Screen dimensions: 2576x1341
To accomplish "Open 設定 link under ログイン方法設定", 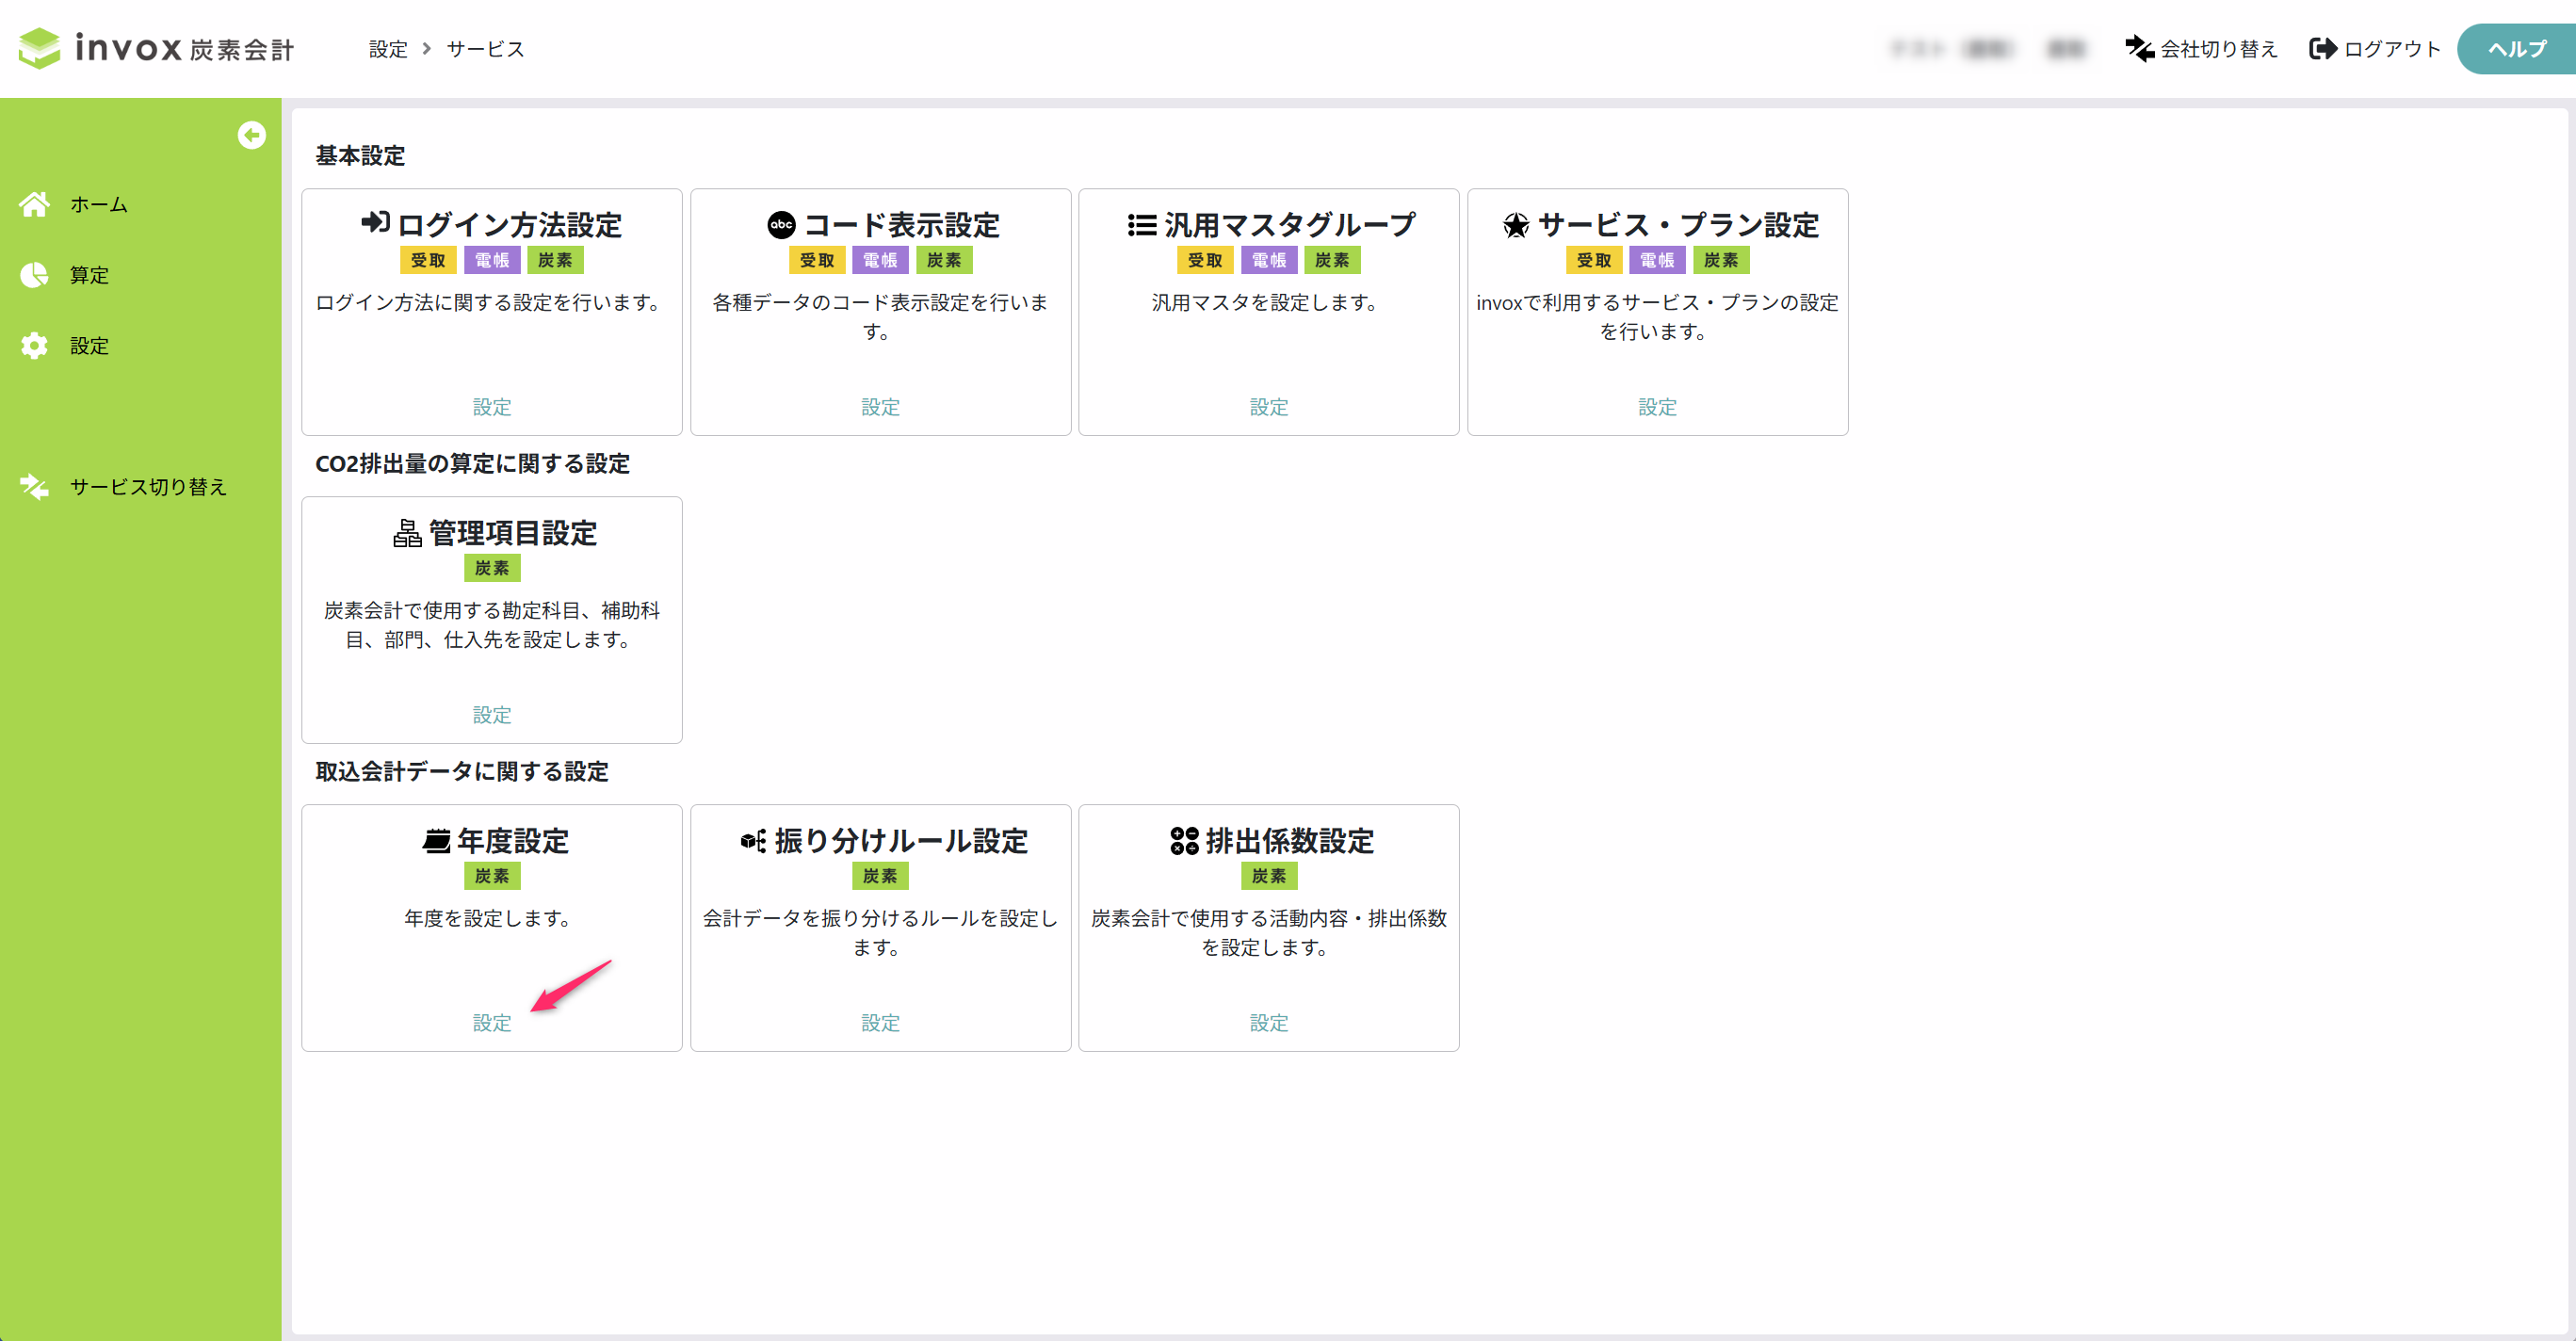I will (x=492, y=407).
